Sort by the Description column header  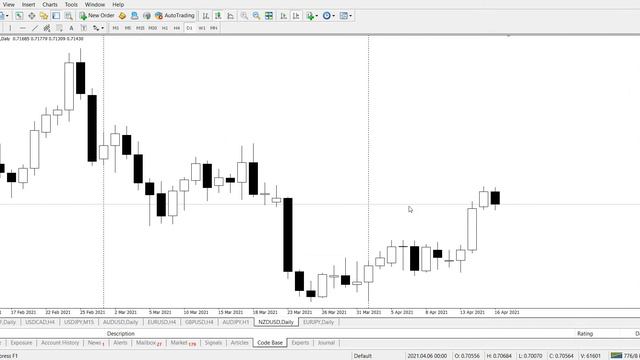[x=121, y=333]
